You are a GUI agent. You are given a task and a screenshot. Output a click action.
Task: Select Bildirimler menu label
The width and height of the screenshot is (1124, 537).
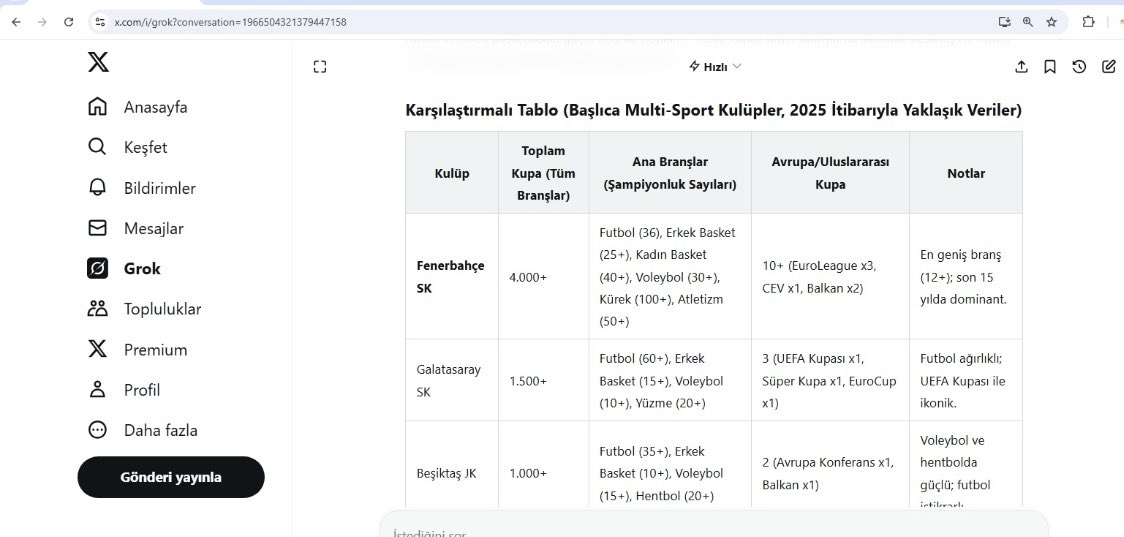(x=160, y=189)
